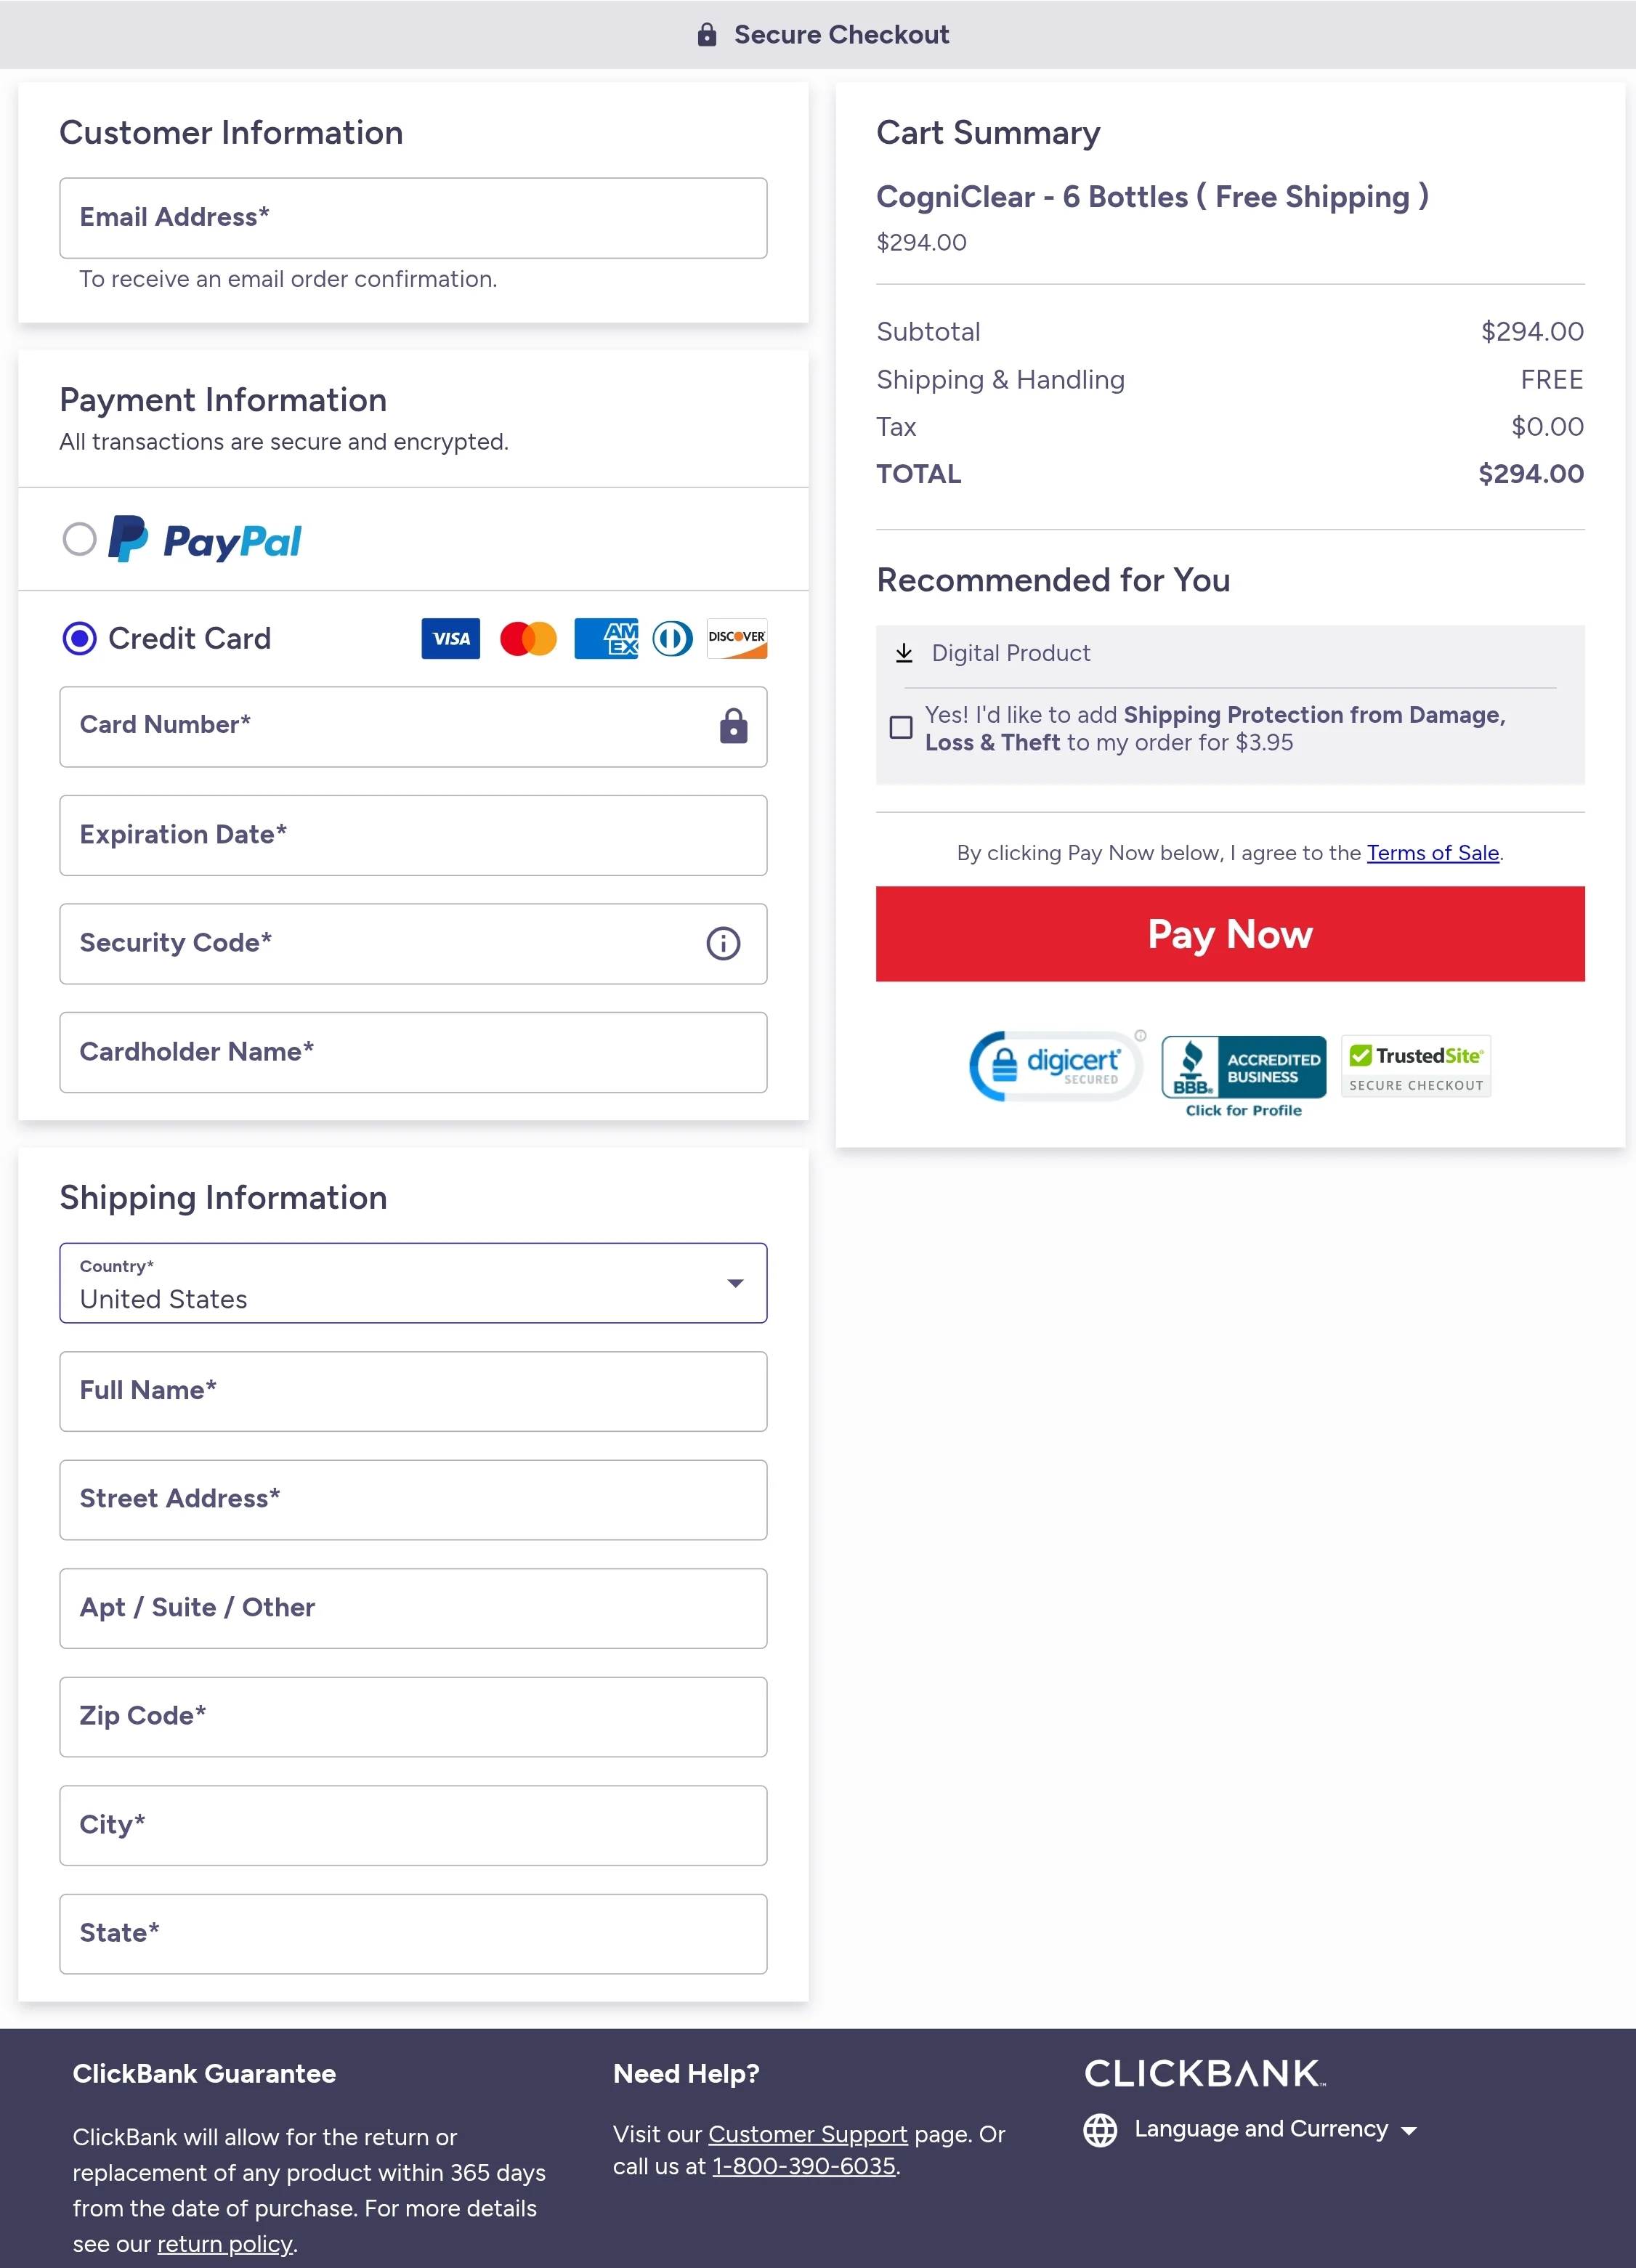The height and width of the screenshot is (2268, 1636).
Task: Click the Pay Now button
Action: (1230, 934)
